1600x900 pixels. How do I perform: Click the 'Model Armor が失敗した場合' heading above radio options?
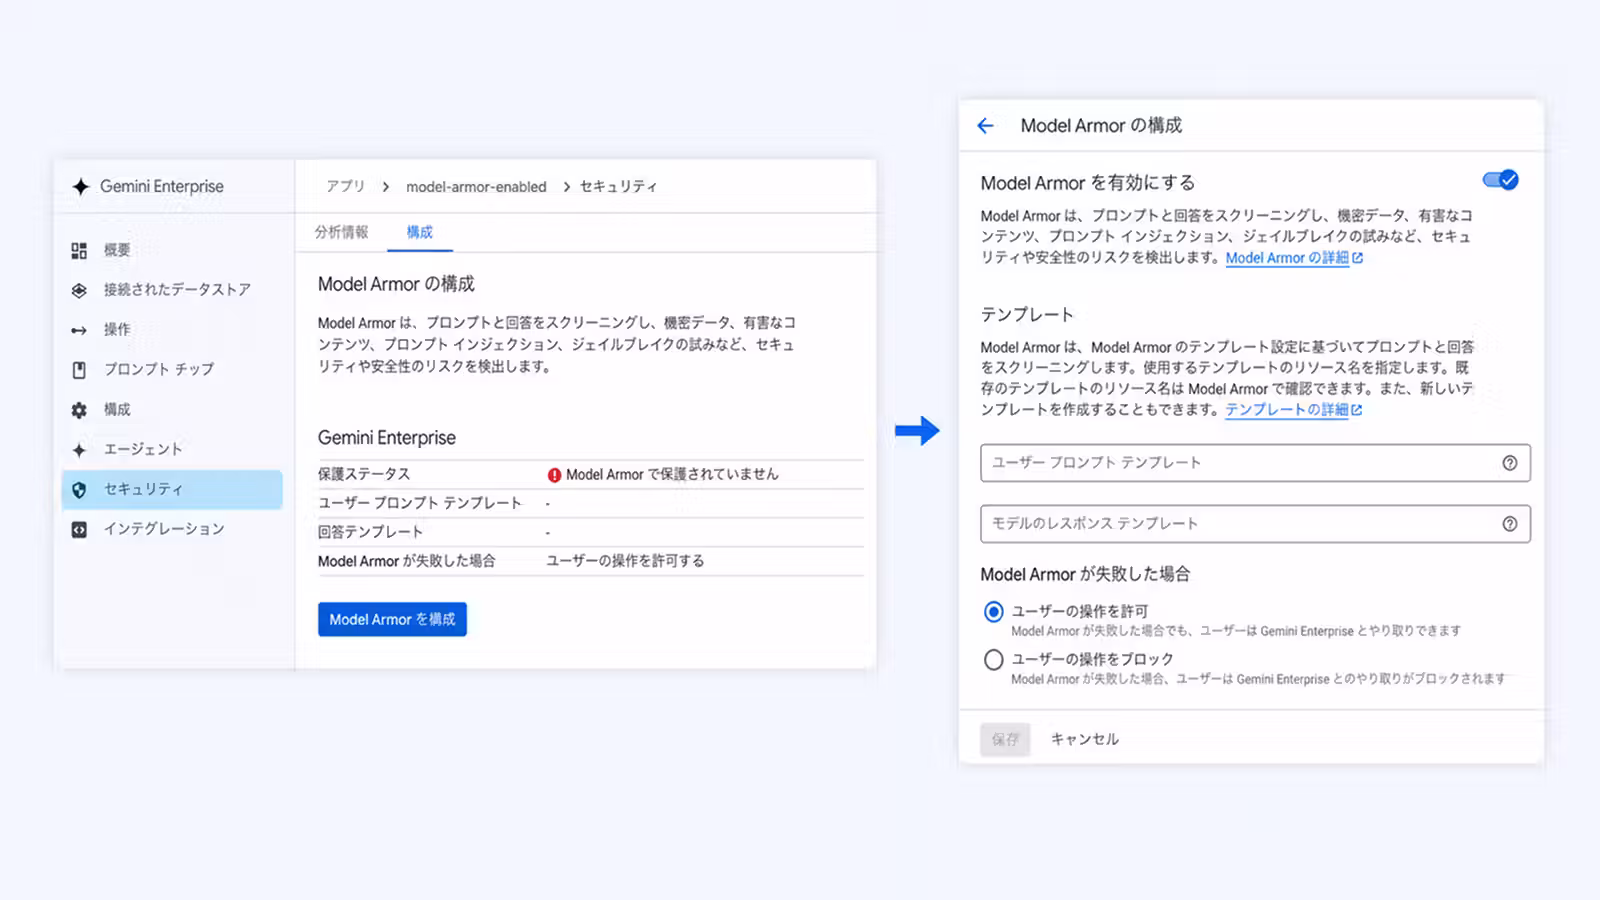[x=1085, y=574]
